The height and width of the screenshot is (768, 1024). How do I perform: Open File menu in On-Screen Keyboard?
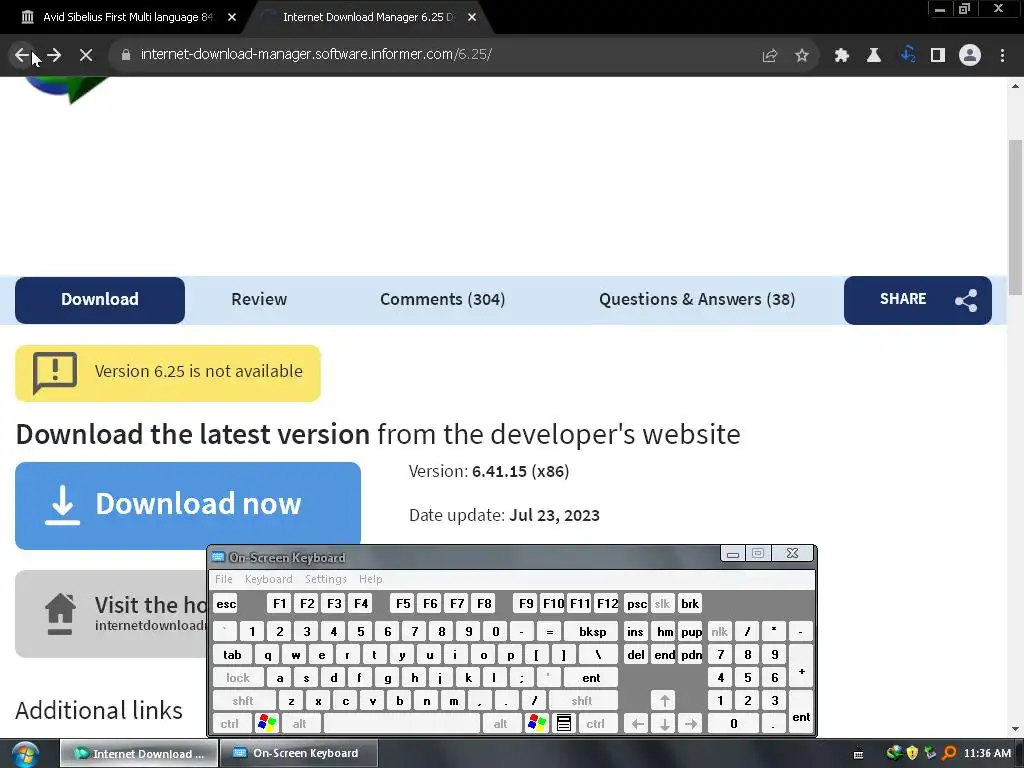pyautogui.click(x=224, y=579)
